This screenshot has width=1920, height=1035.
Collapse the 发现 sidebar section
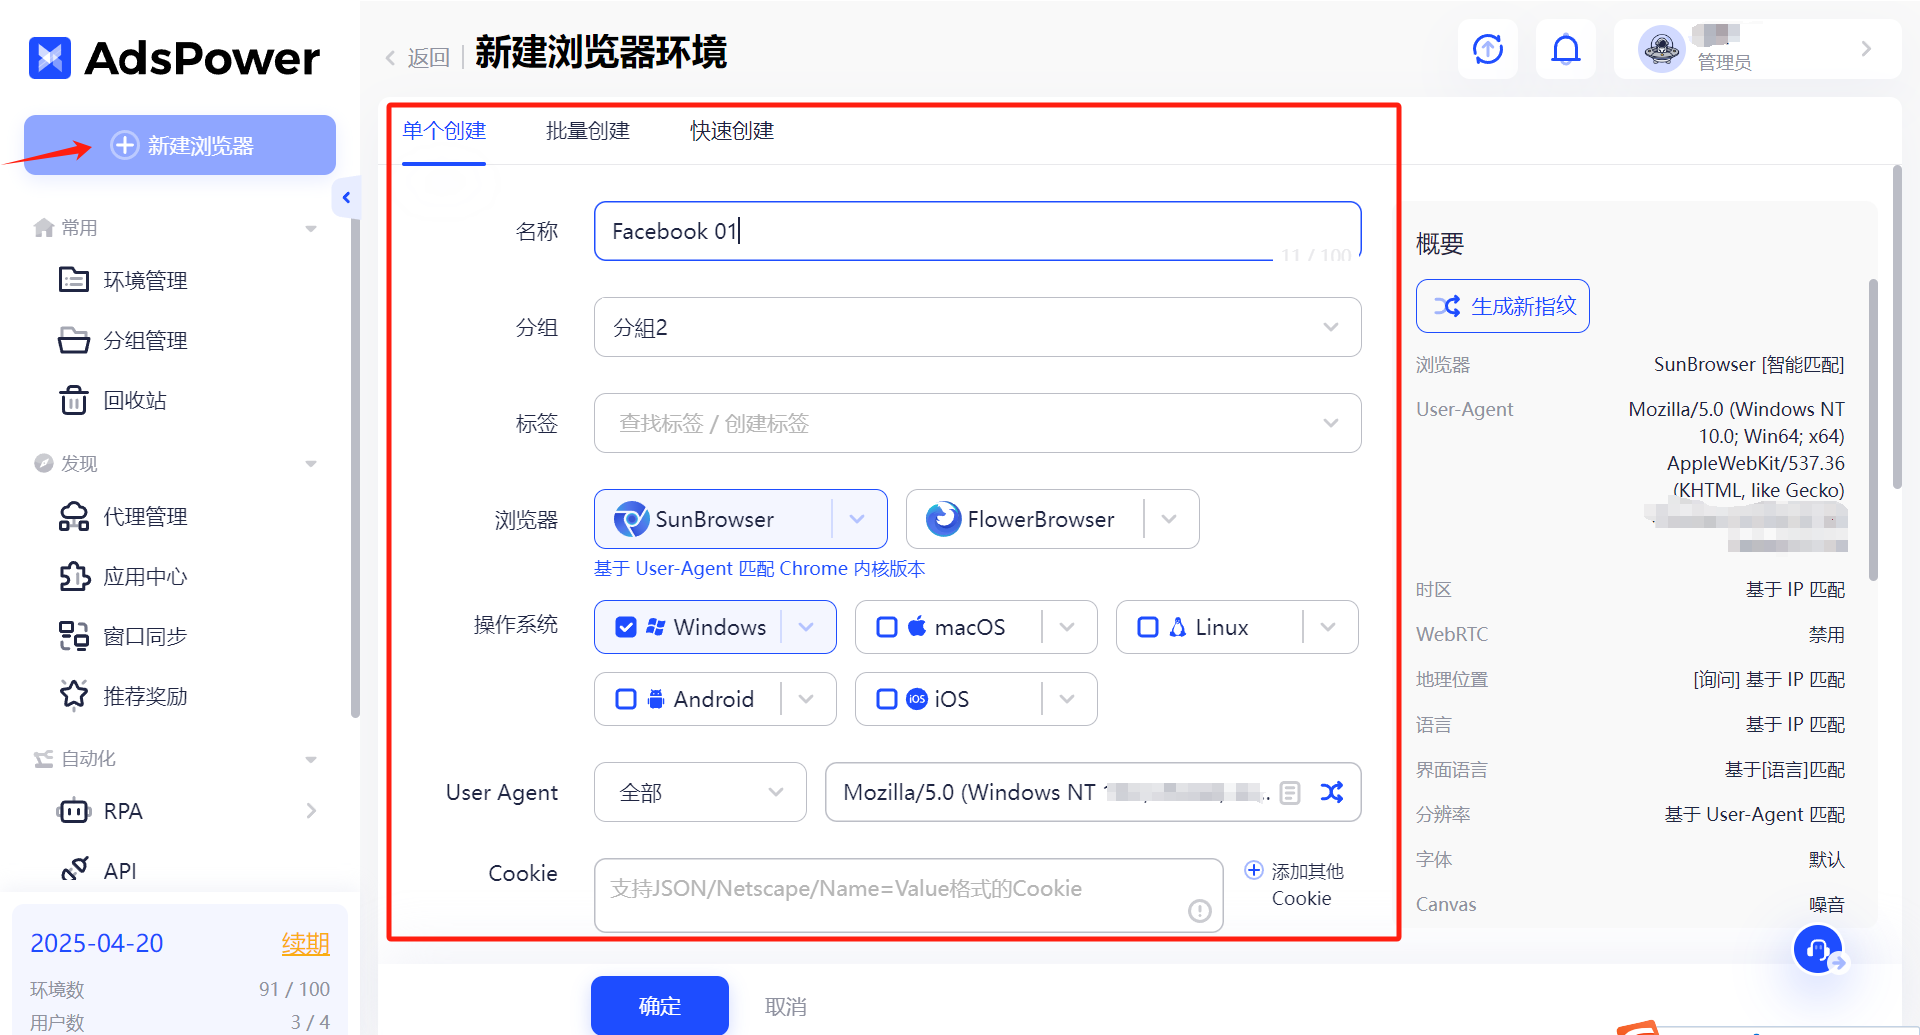311,464
